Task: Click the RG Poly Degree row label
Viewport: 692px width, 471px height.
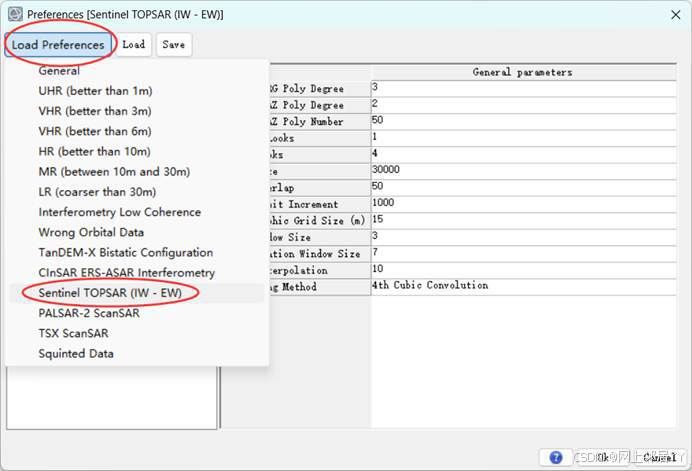Action: coord(320,89)
